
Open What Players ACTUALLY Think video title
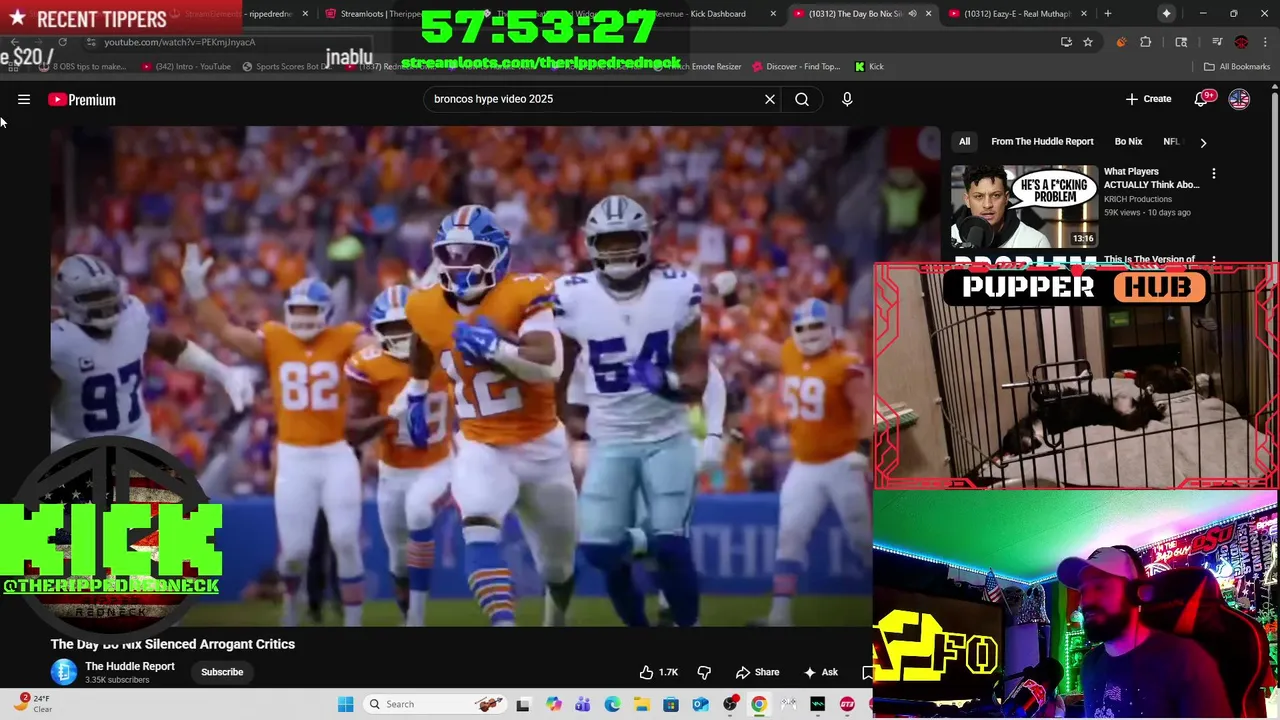pos(1151,178)
